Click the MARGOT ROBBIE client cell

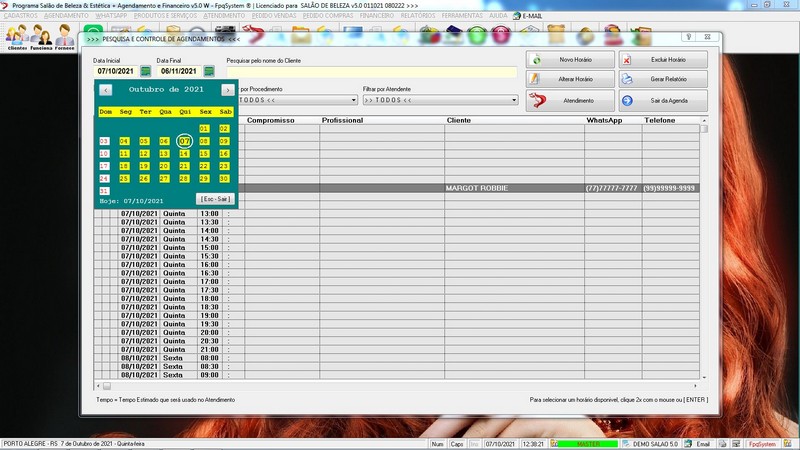(x=514, y=188)
